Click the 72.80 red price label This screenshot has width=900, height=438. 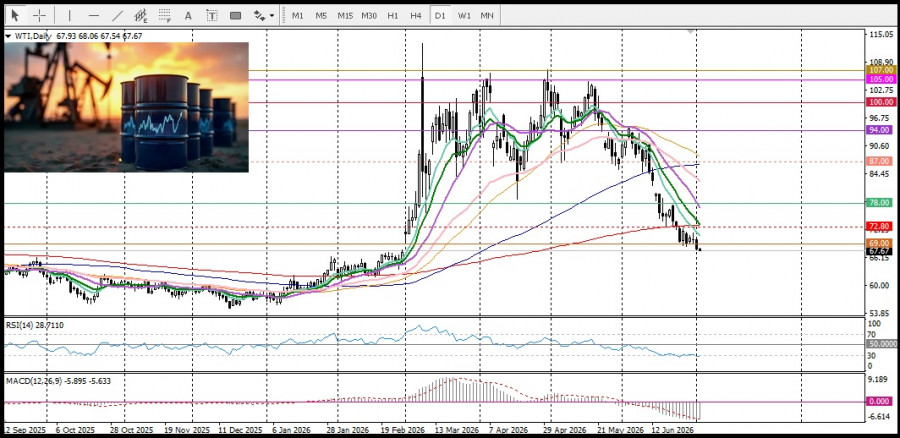881,226
